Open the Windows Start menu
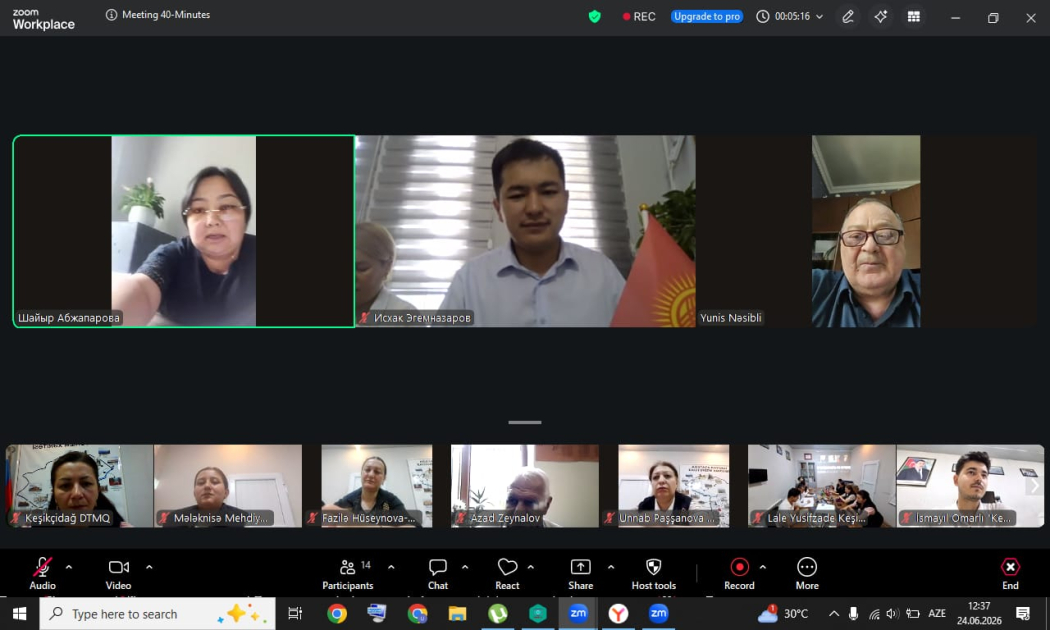Image resolution: width=1050 pixels, height=630 pixels. tap(19, 613)
